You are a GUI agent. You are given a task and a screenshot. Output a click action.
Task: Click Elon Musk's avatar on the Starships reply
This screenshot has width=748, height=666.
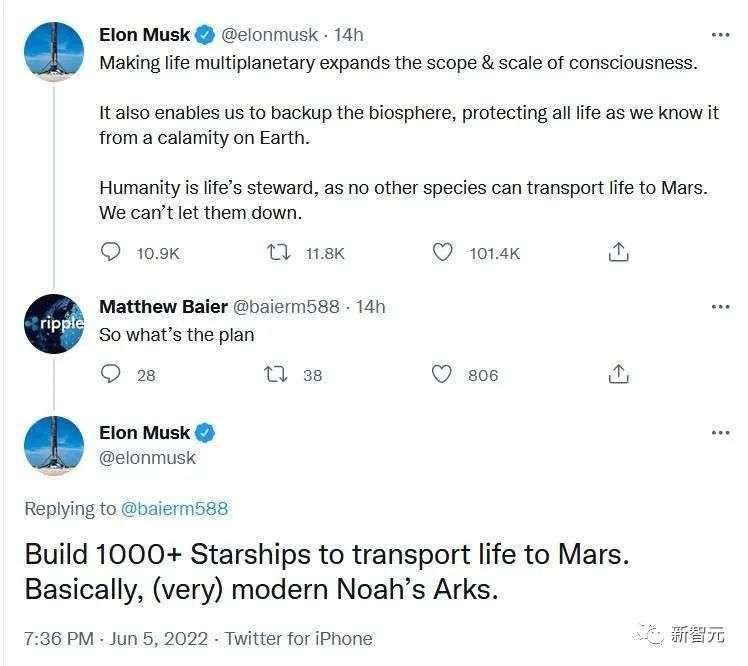click(x=53, y=445)
